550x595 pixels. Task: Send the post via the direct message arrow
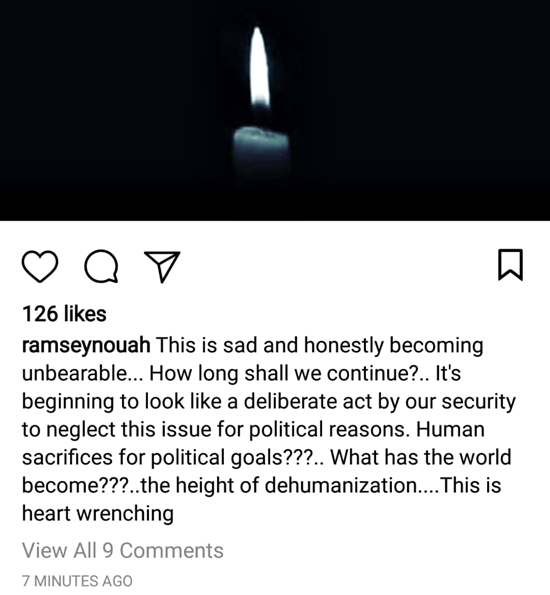(162, 267)
